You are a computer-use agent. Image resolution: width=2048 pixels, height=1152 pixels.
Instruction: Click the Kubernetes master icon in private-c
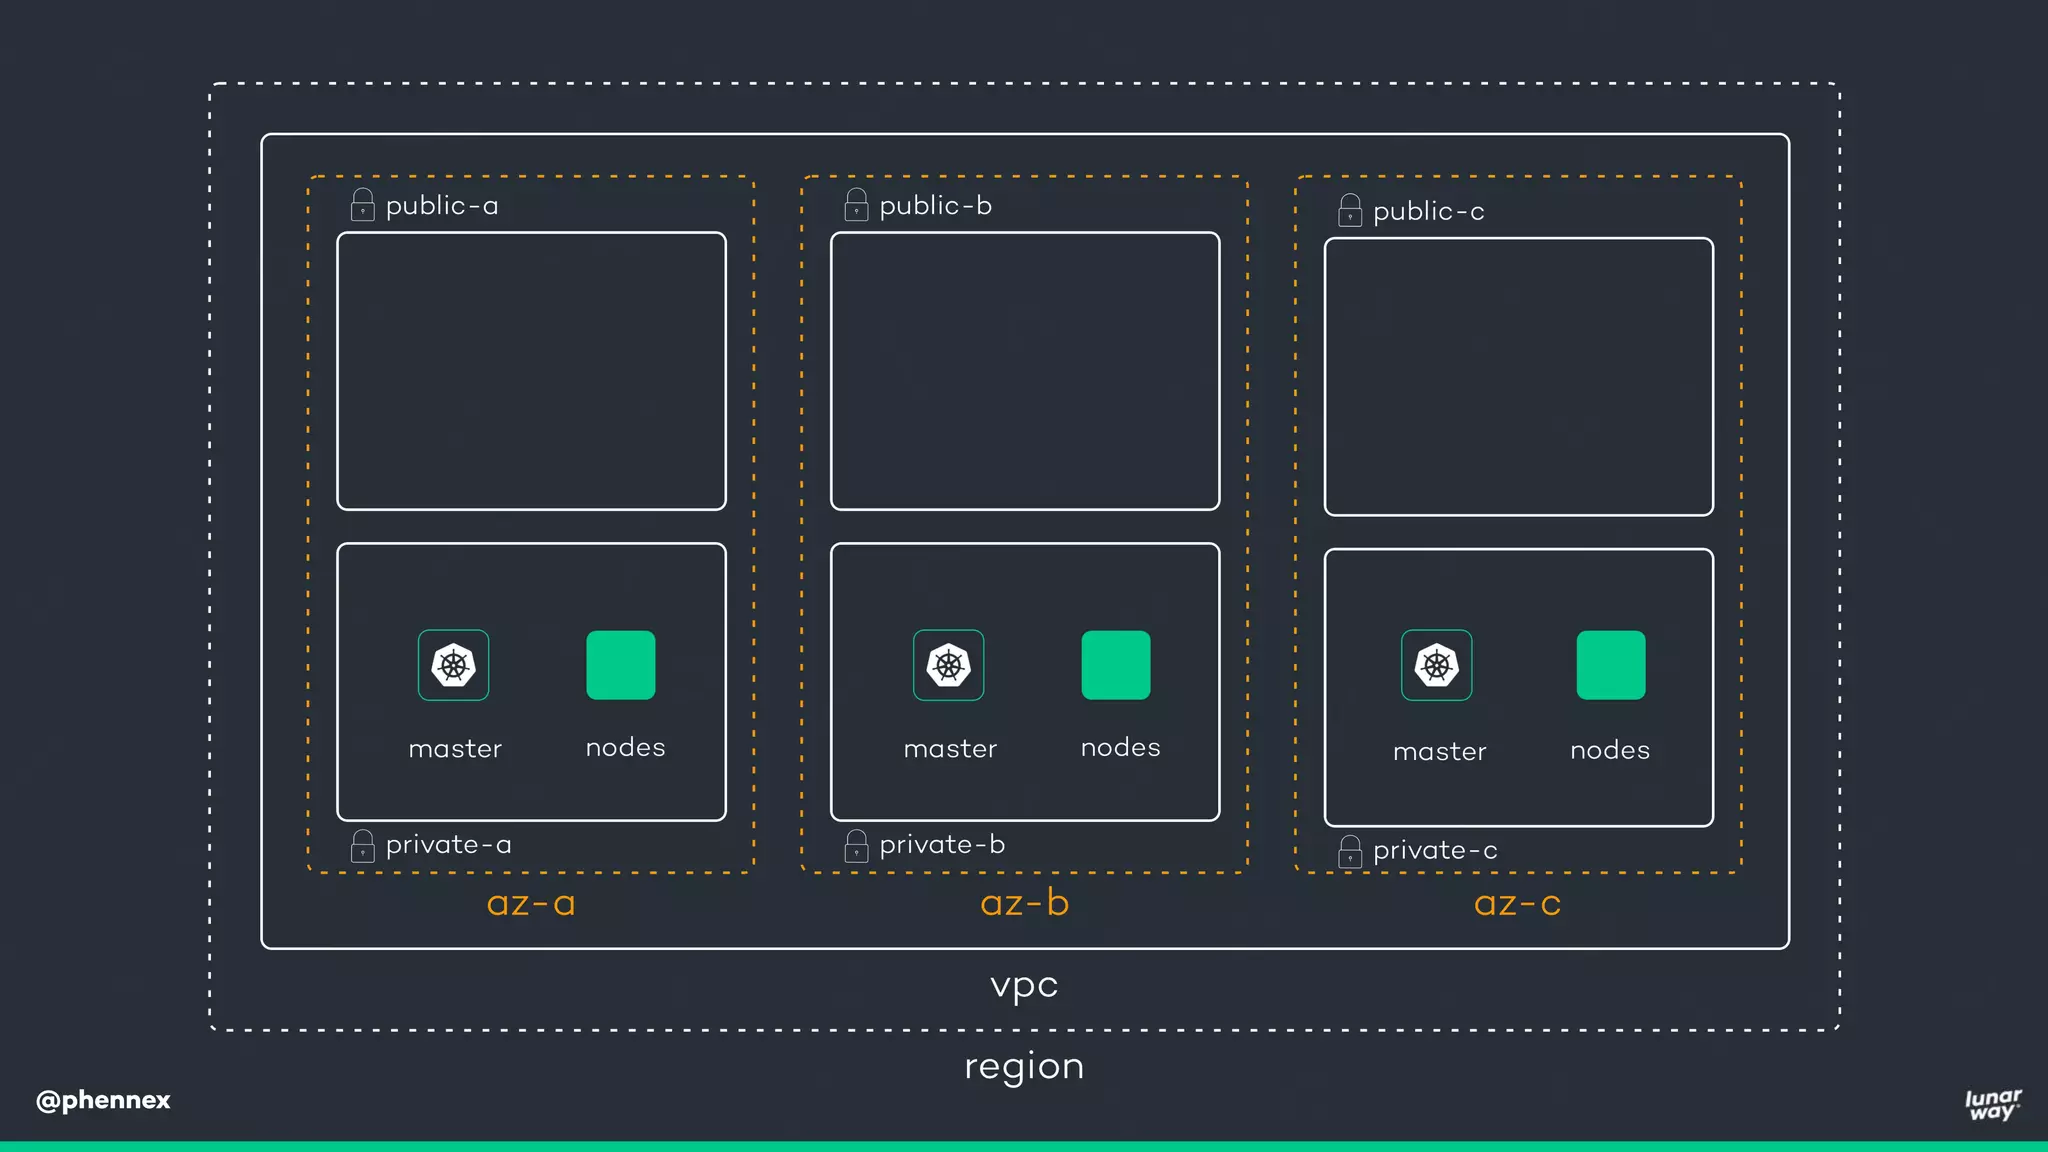tap(1436, 665)
